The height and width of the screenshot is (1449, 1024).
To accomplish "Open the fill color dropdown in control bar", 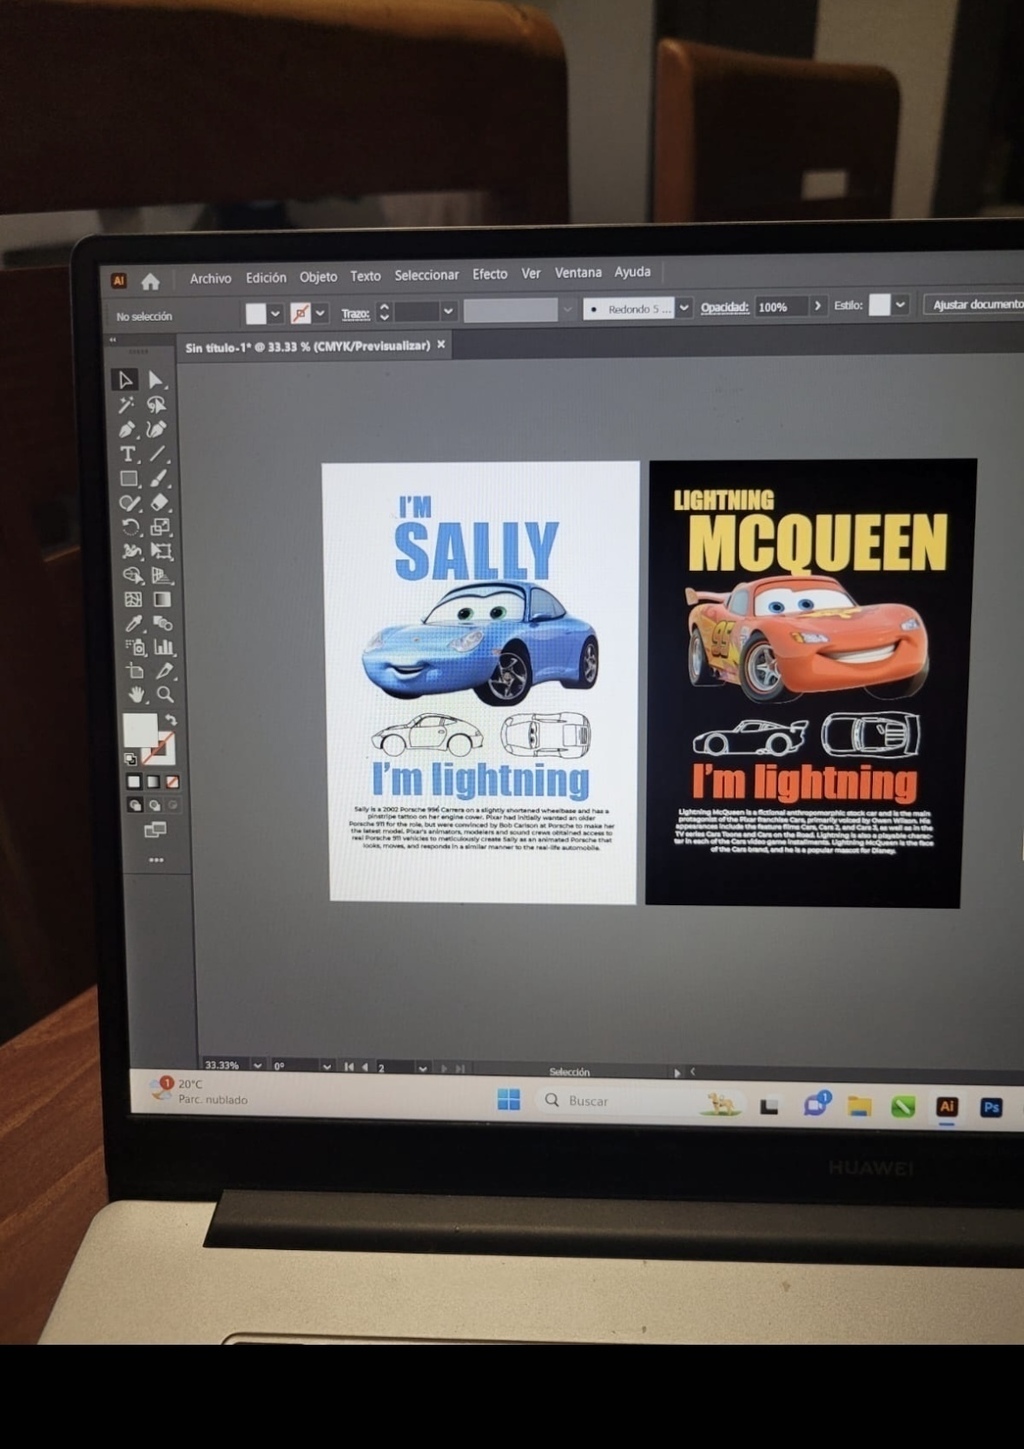I will pyautogui.click(x=275, y=314).
